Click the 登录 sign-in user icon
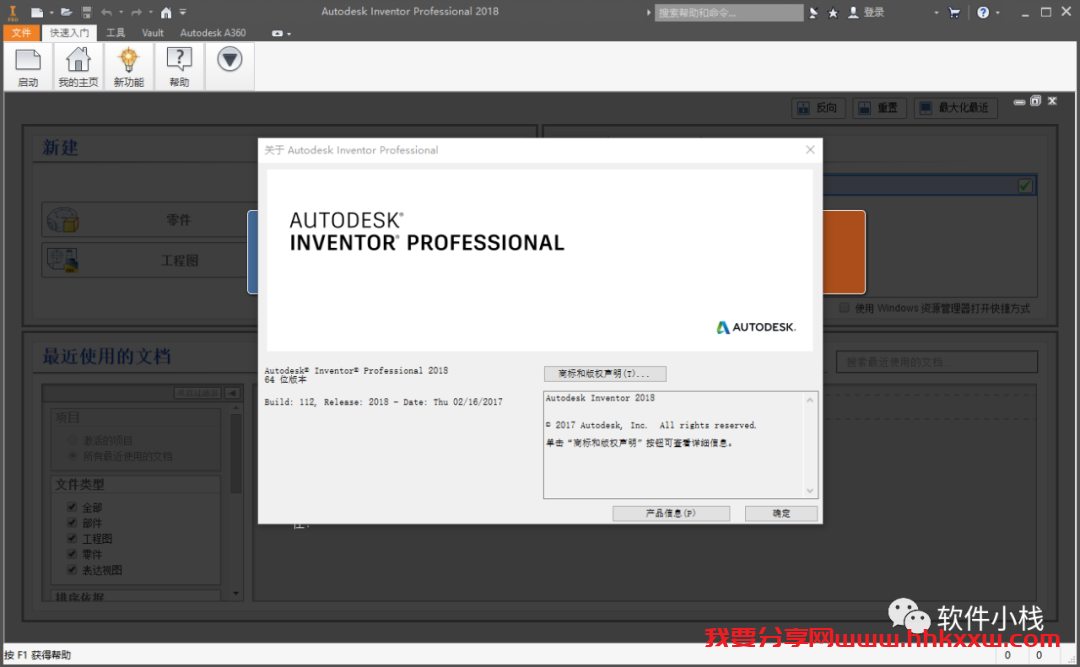 tap(866, 12)
